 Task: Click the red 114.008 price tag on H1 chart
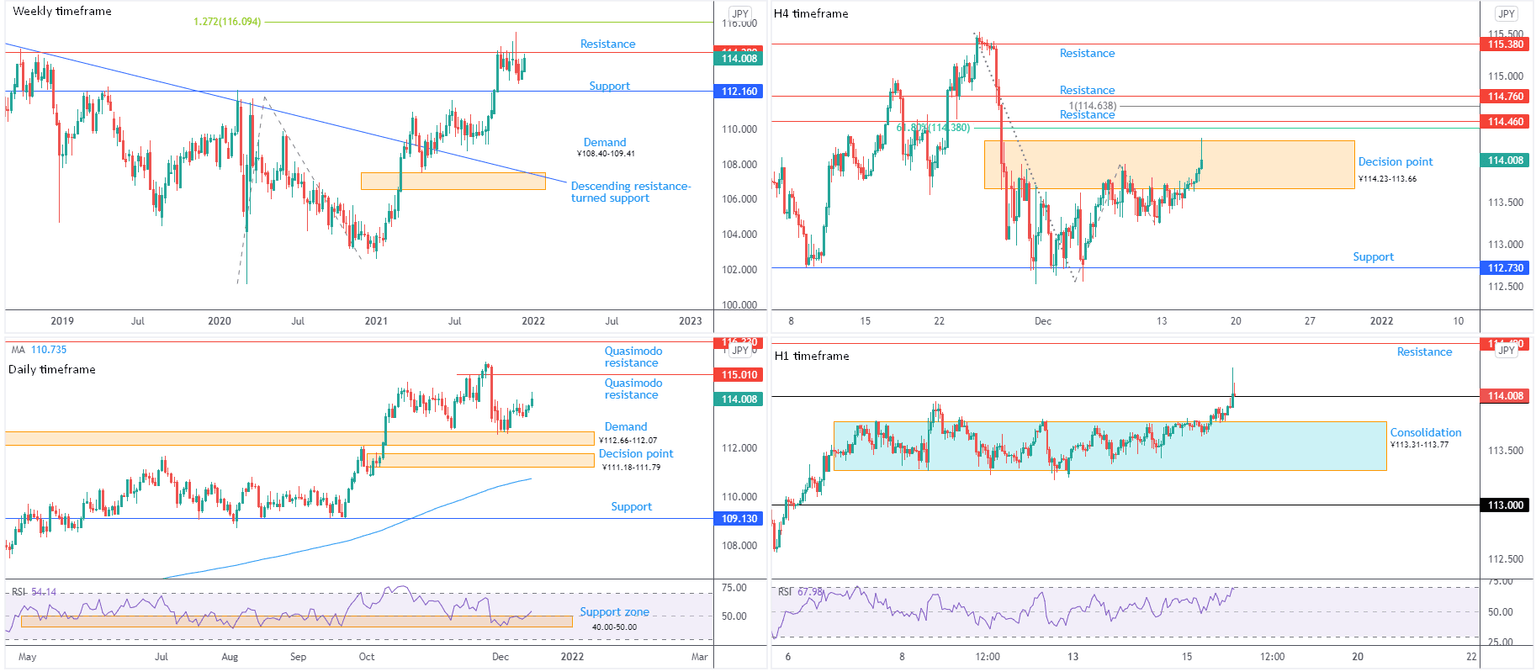pos(1506,396)
